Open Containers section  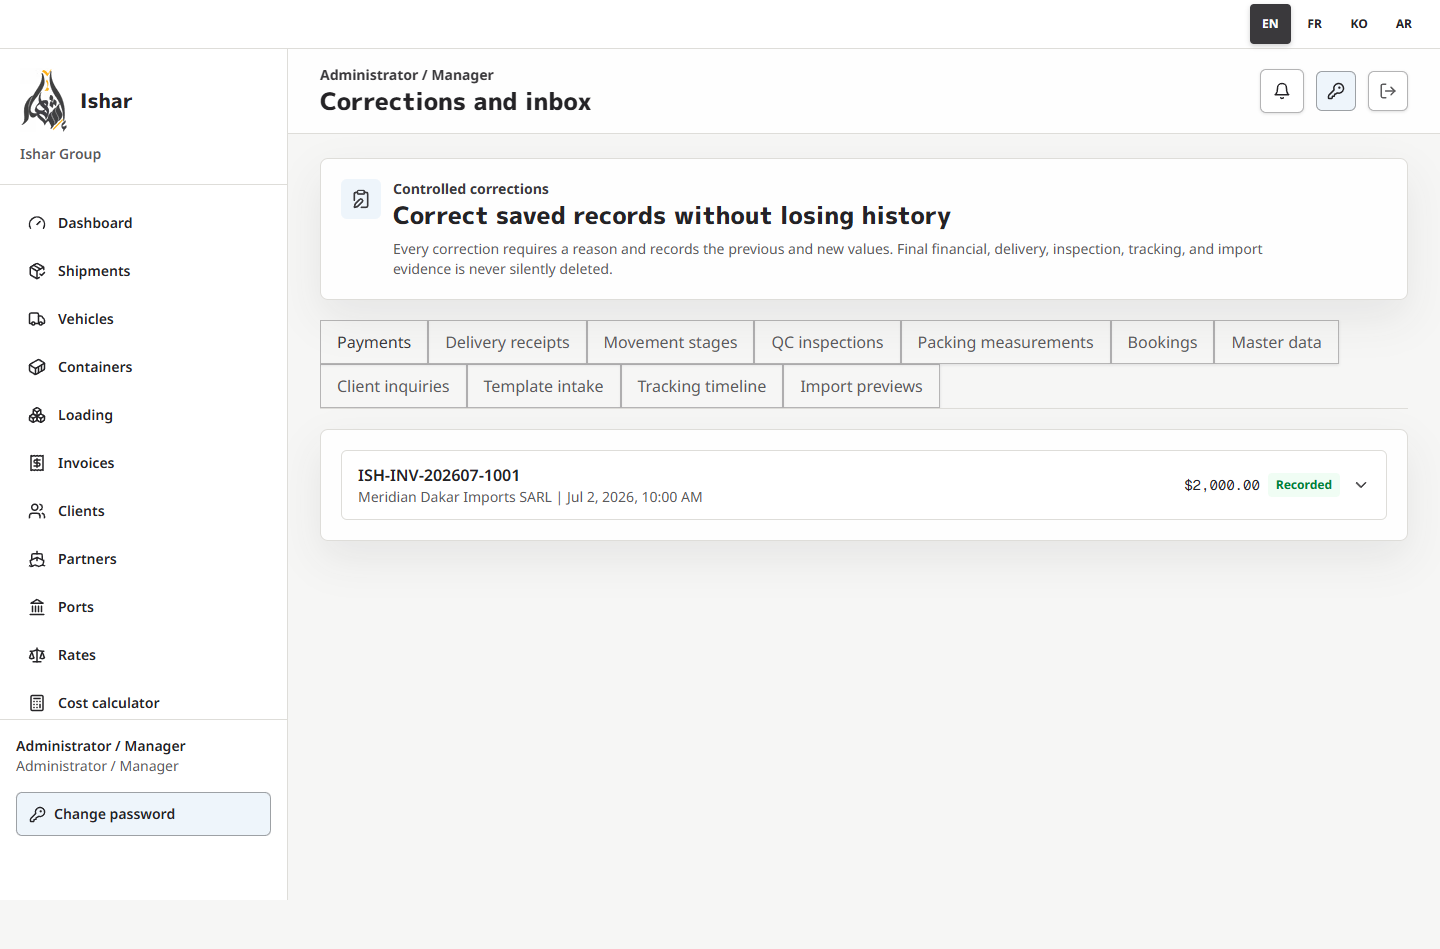[x=143, y=367]
